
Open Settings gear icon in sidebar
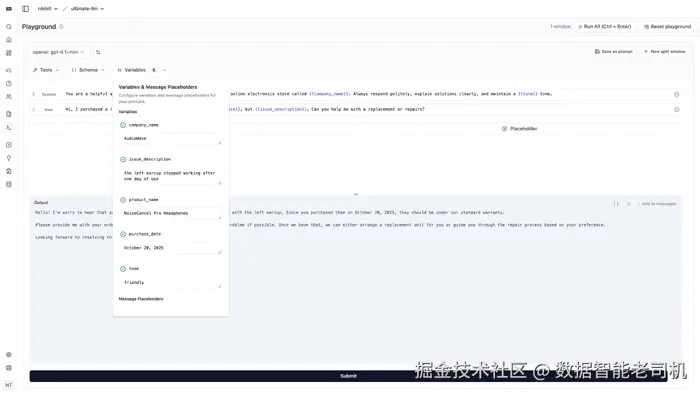[8, 355]
